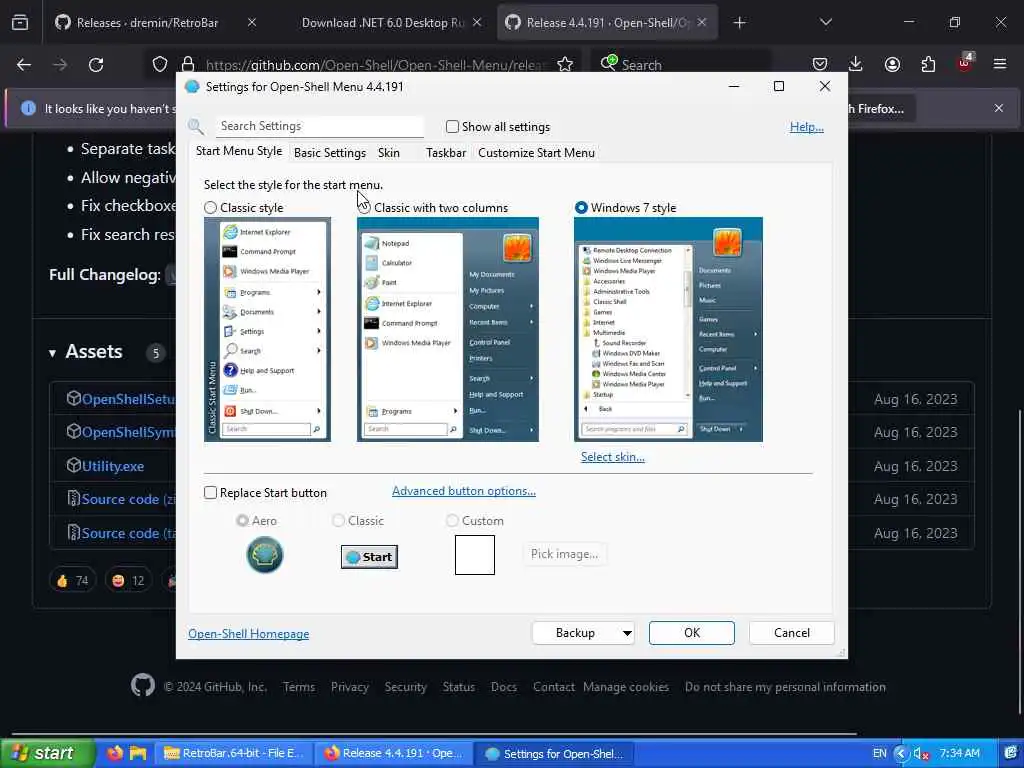Open Firefox downloads panel
This screenshot has width=1024, height=768.
point(856,64)
